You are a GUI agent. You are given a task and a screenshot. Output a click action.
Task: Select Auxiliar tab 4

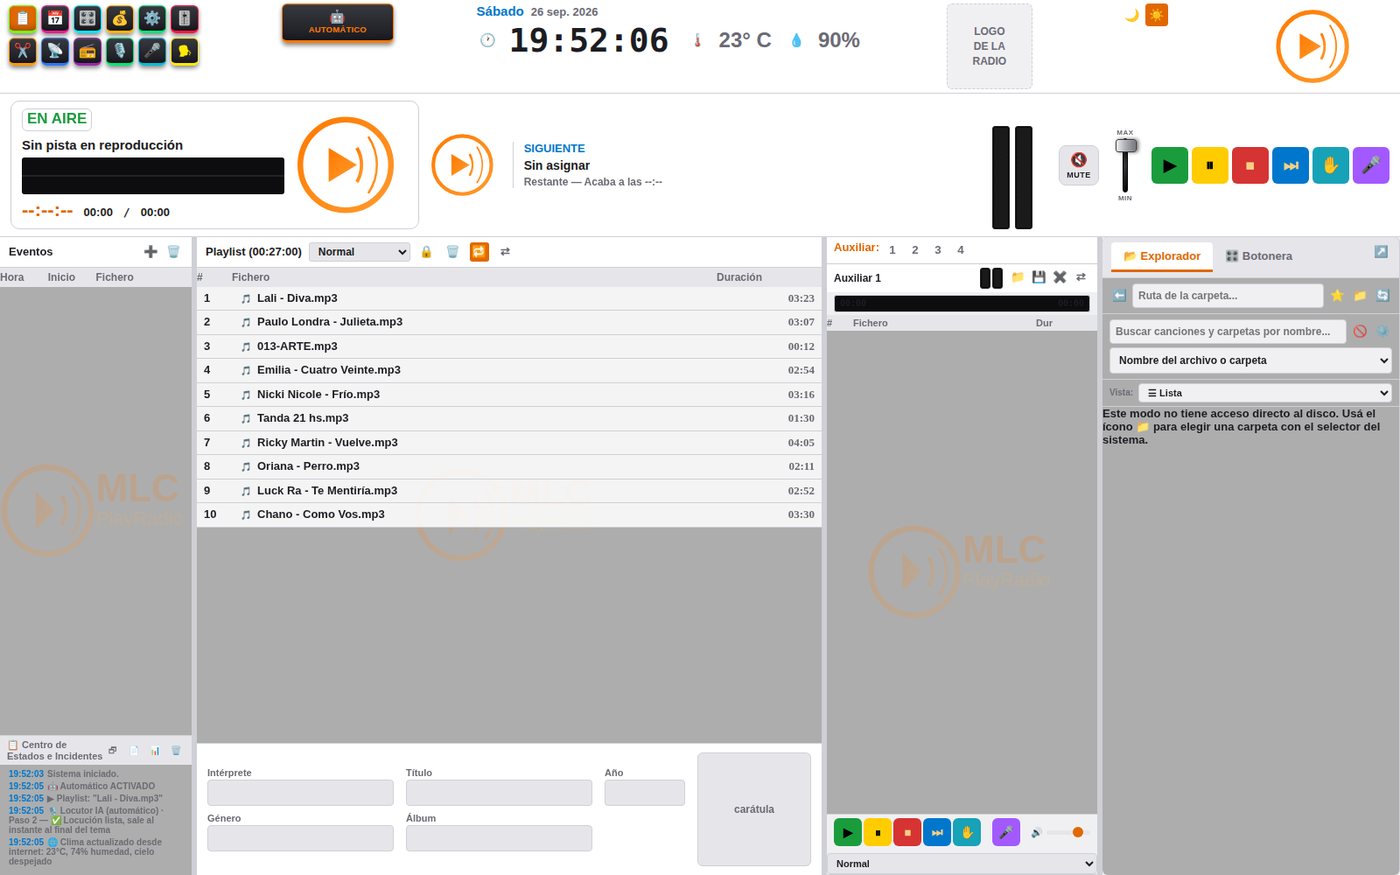[961, 250]
